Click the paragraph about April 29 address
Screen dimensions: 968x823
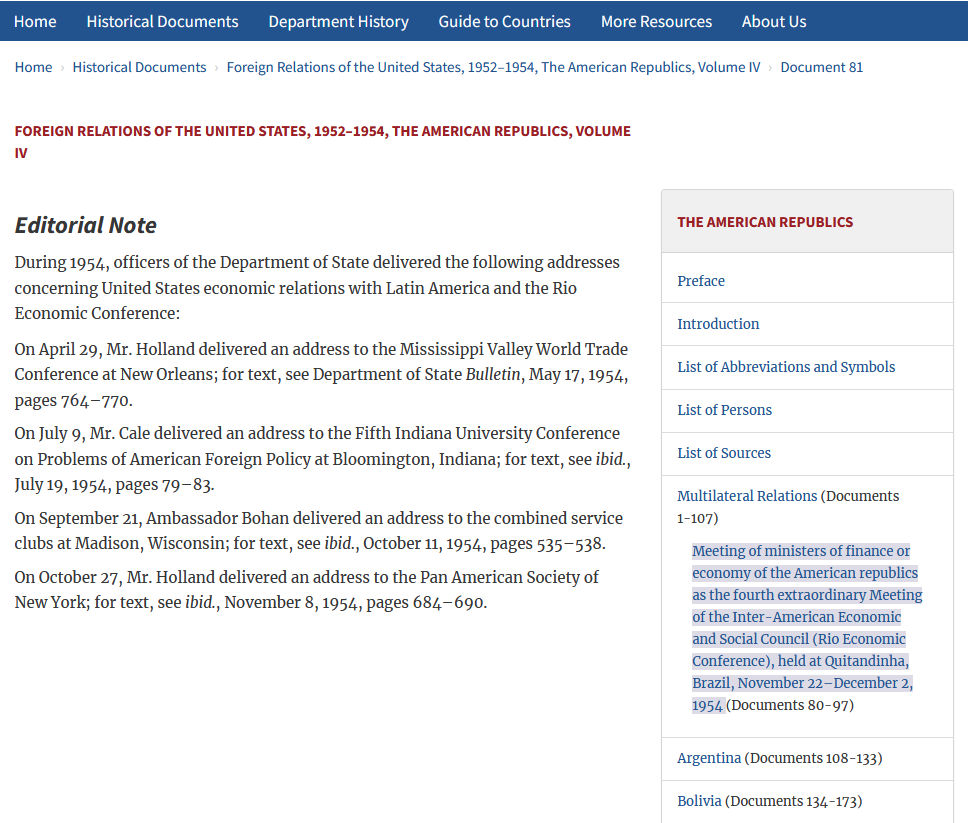pyautogui.click(x=322, y=375)
